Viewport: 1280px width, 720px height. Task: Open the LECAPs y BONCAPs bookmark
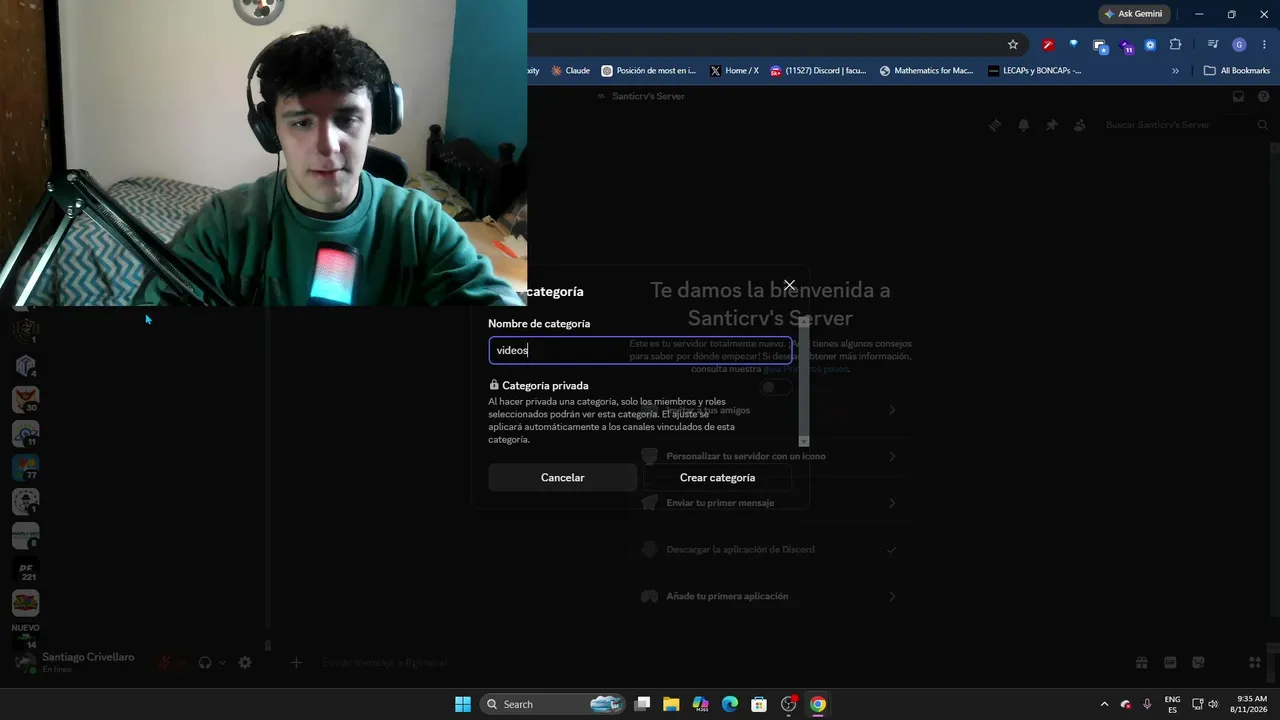[x=1035, y=71]
